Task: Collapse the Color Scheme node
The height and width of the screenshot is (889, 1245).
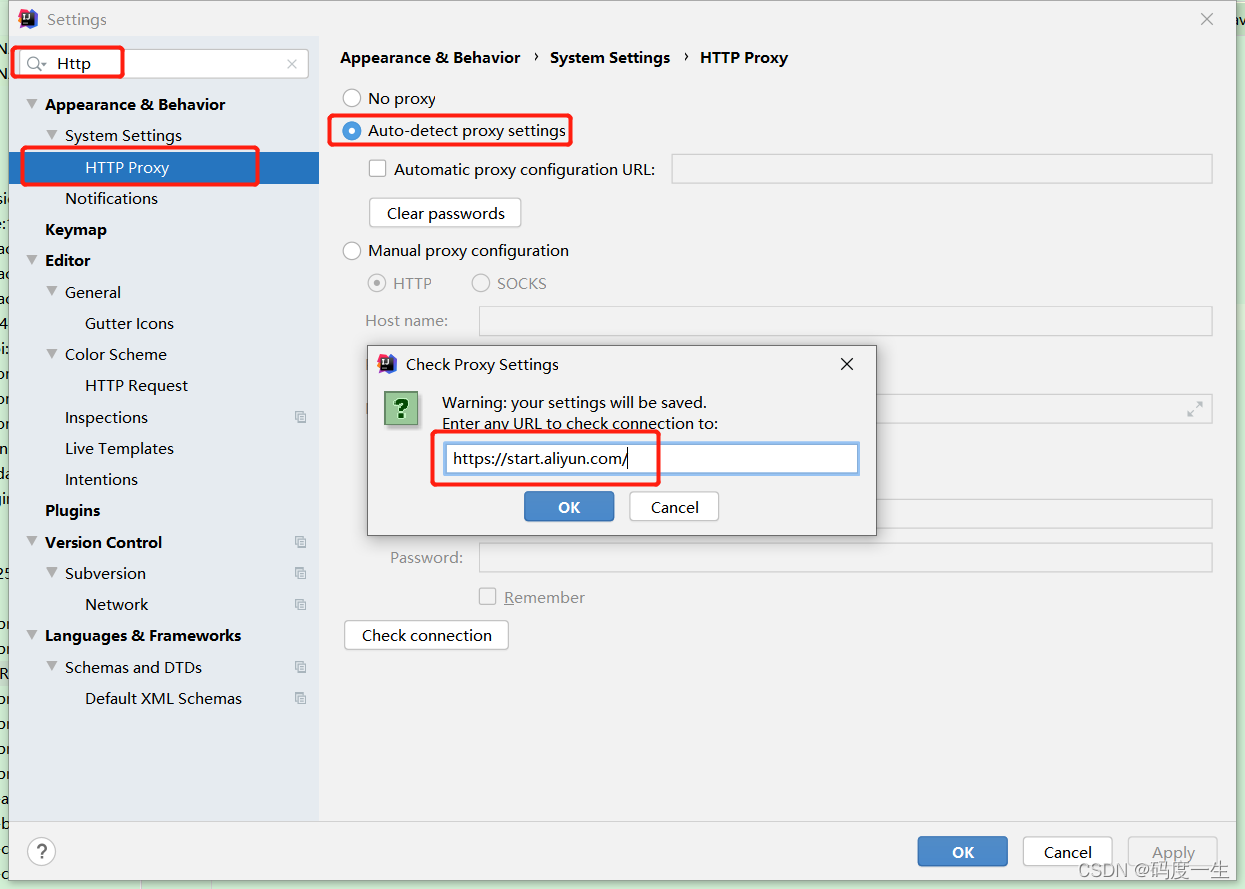Action: coord(52,354)
